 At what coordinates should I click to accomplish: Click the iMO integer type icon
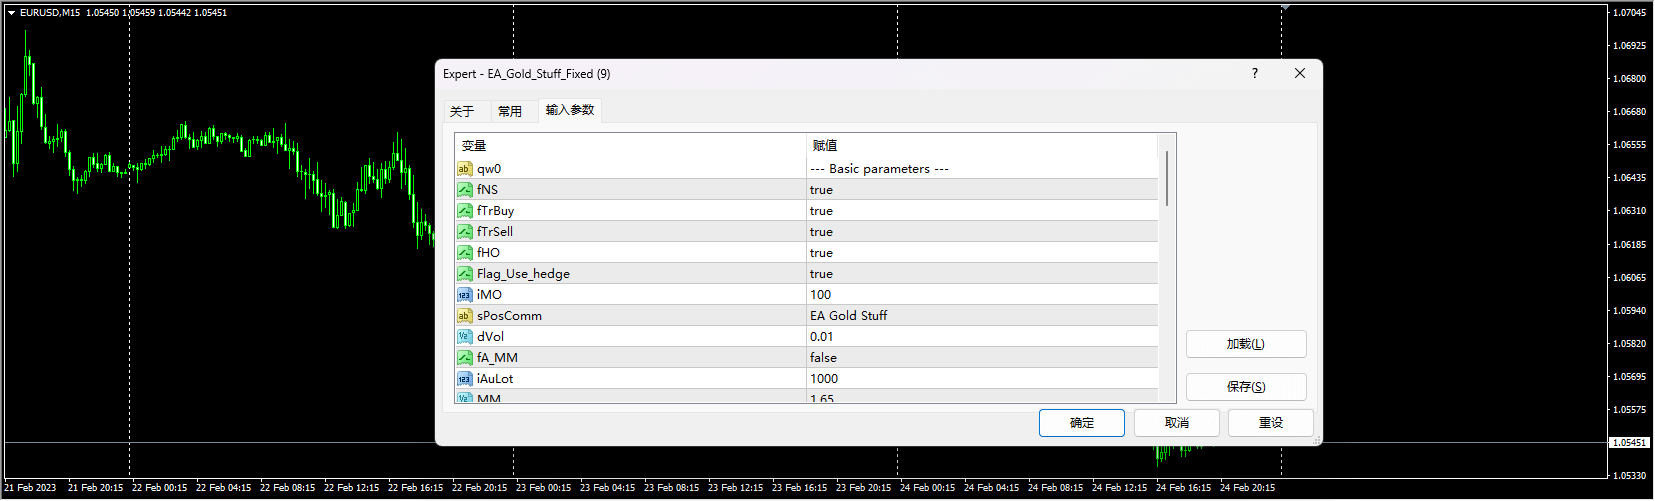coord(464,295)
